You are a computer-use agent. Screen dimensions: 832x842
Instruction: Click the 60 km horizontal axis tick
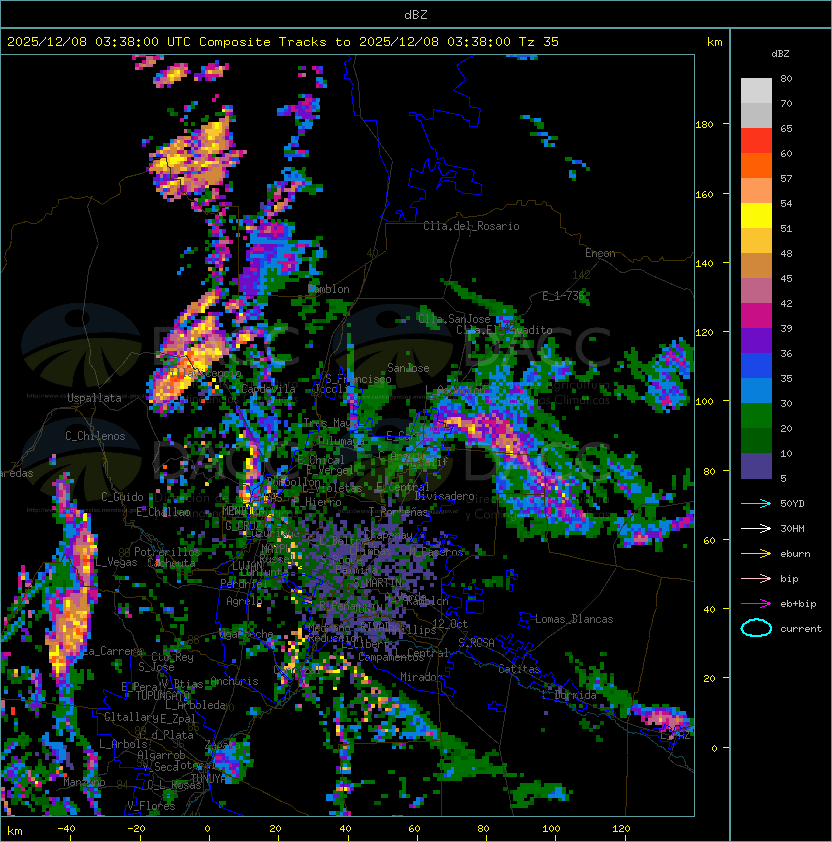tap(414, 829)
